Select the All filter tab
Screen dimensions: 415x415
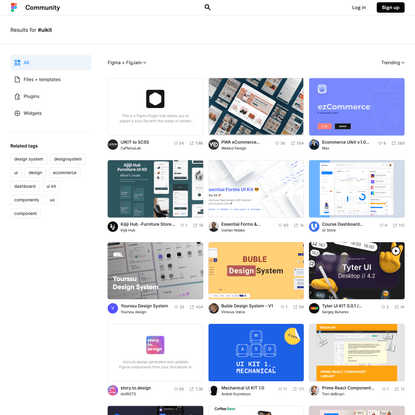pyautogui.click(x=51, y=62)
